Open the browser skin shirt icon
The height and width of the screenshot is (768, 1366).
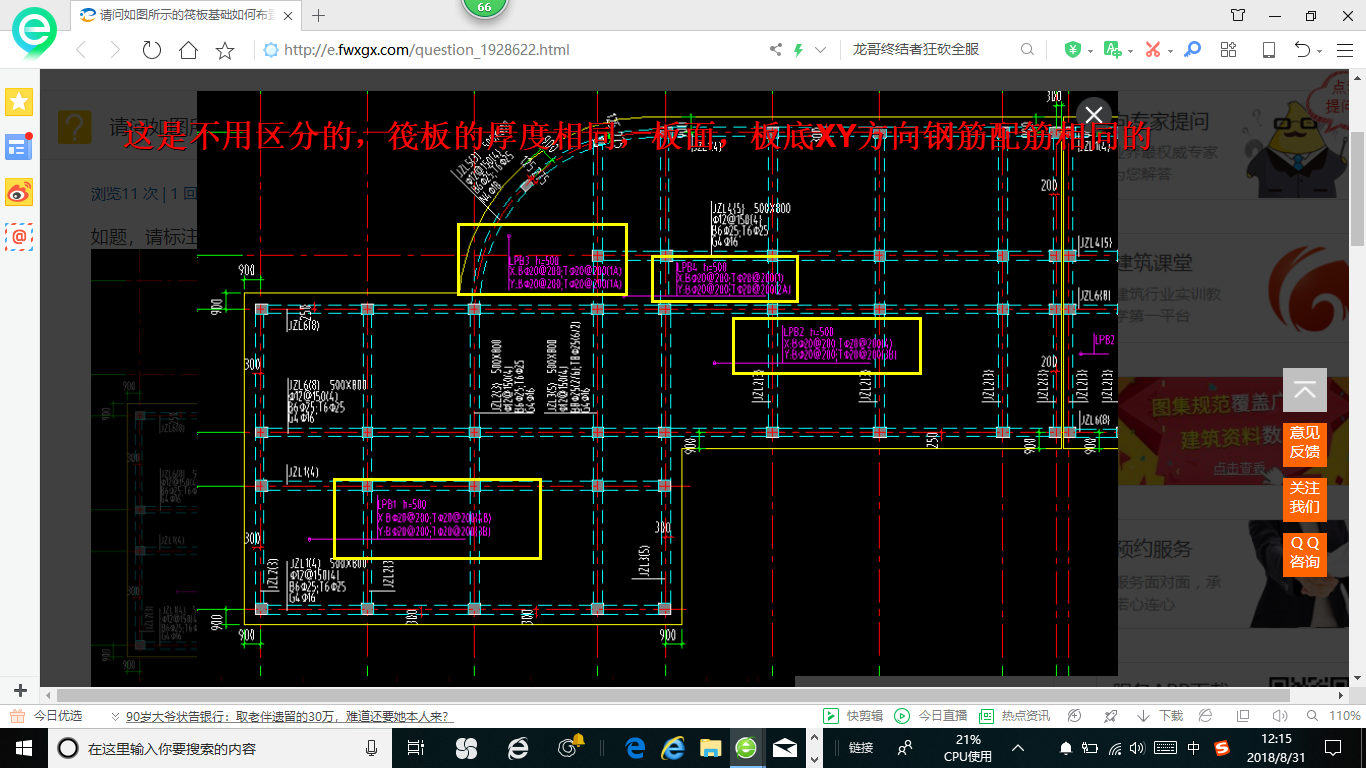[1238, 15]
